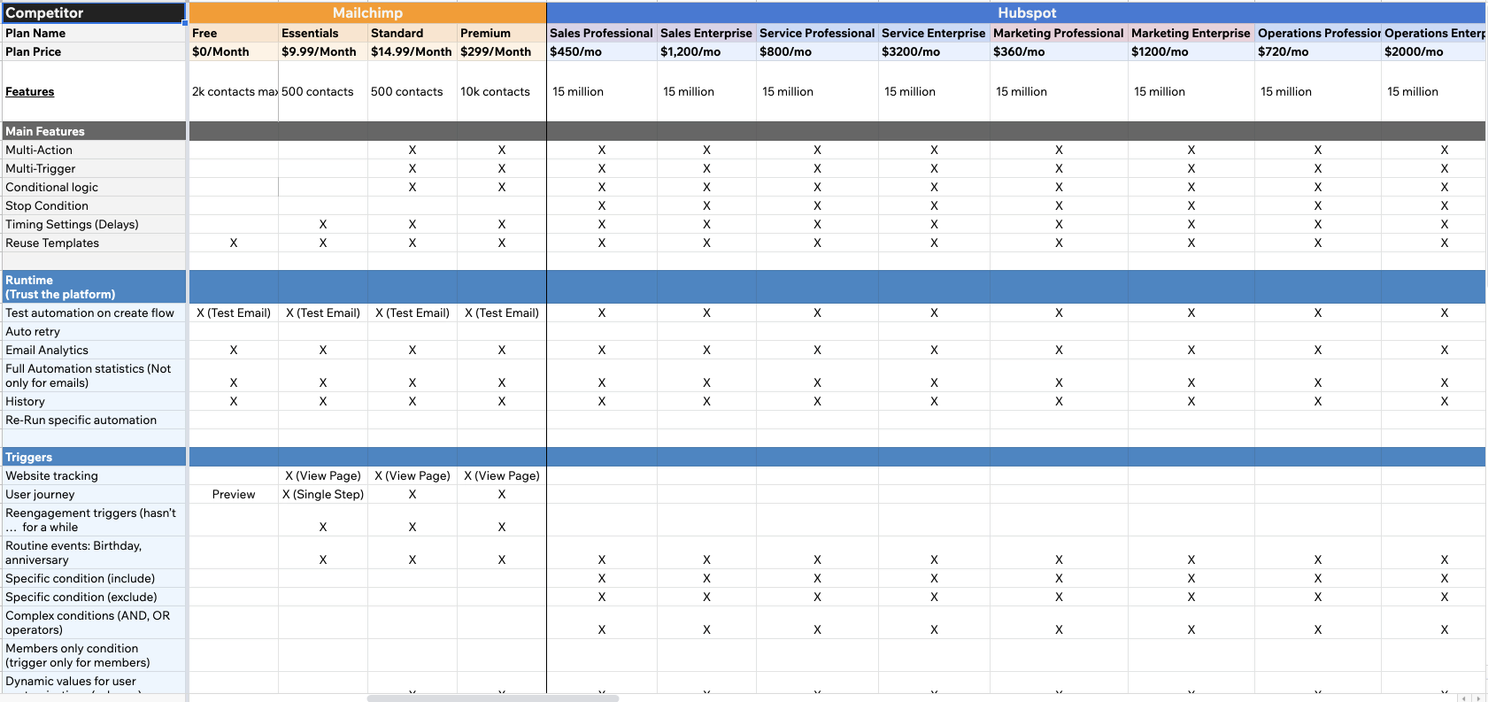Click the $800/mo price cell

coord(818,52)
